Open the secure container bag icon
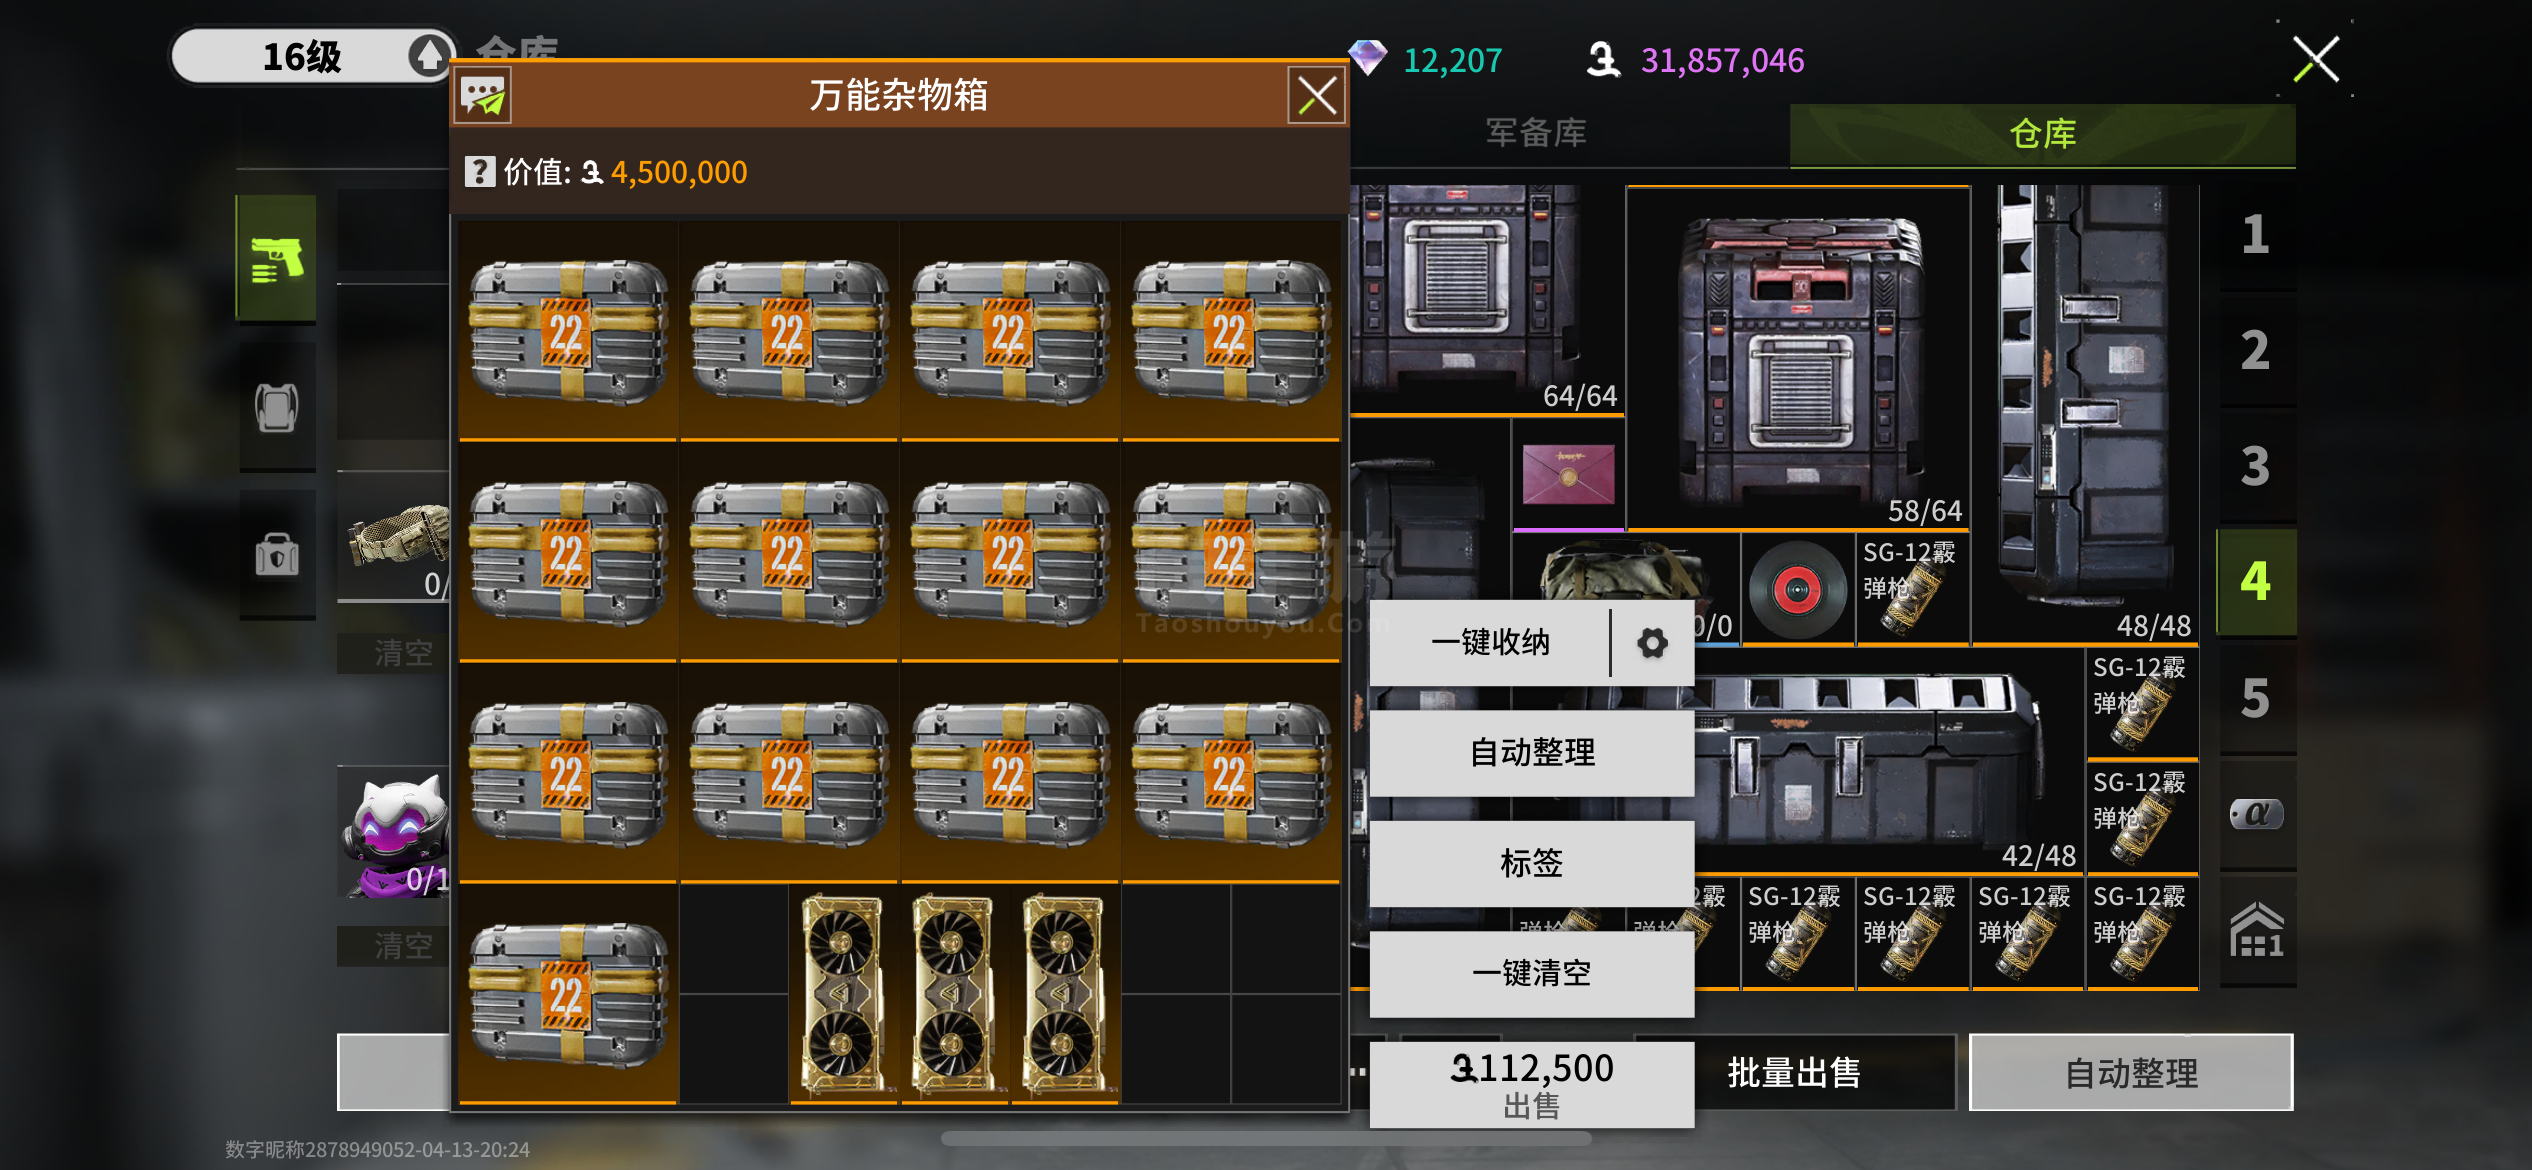 [277, 554]
